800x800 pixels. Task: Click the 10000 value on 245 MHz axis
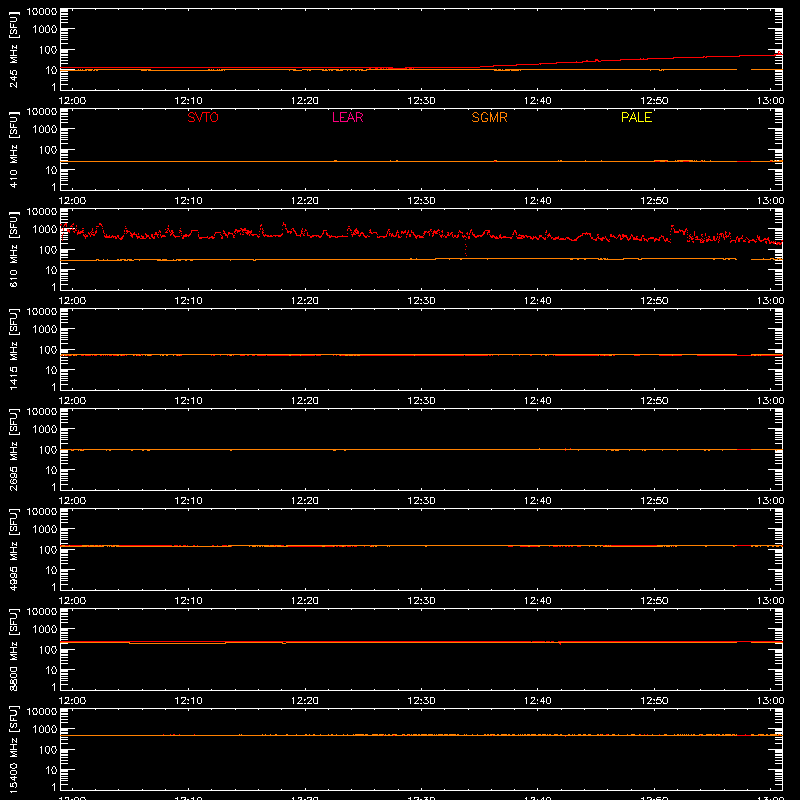pos(42,12)
